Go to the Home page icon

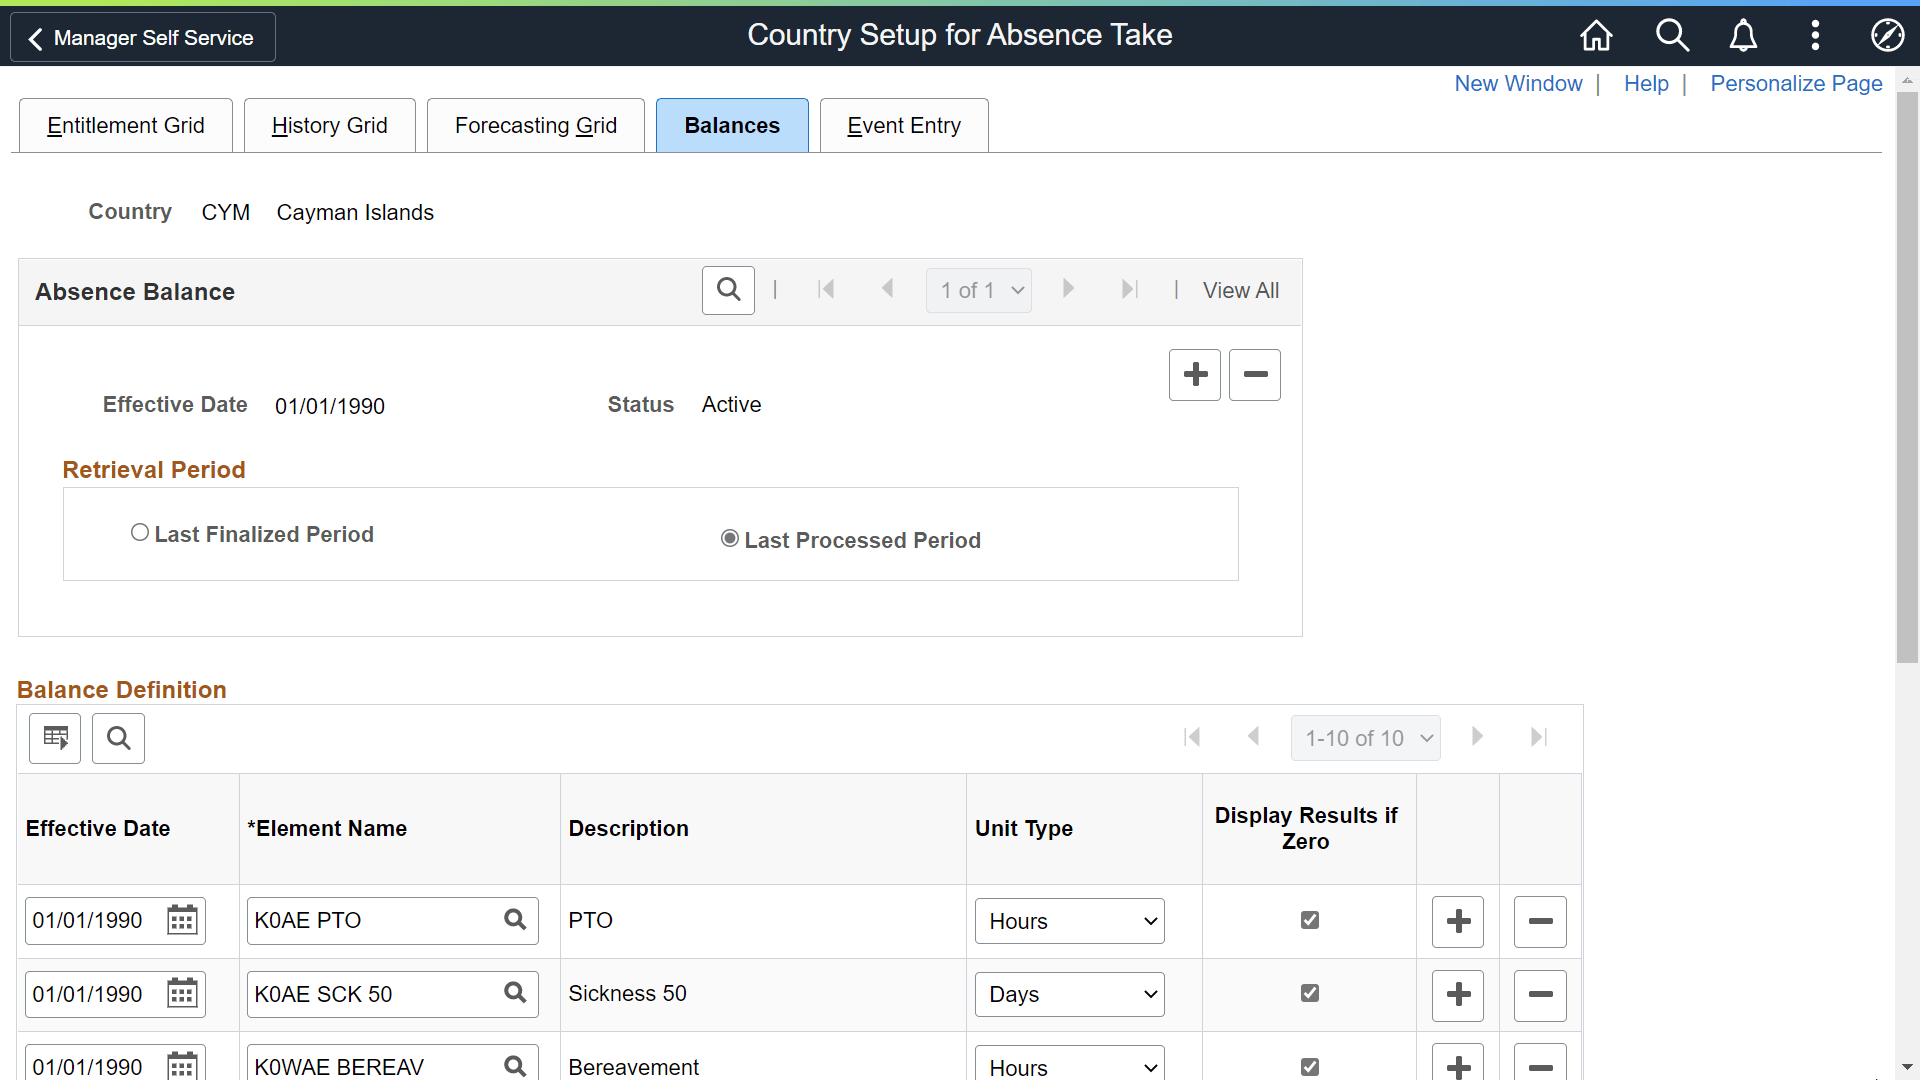(1596, 36)
